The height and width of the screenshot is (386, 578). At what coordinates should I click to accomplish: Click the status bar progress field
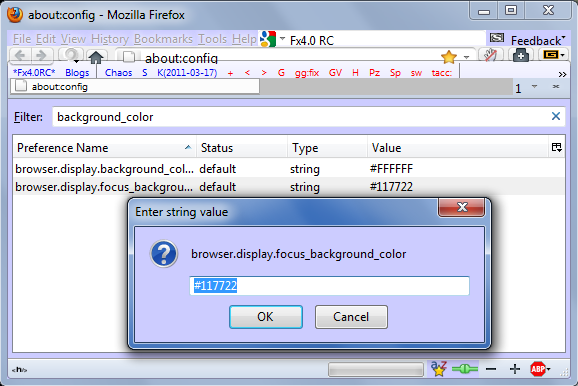376,369
